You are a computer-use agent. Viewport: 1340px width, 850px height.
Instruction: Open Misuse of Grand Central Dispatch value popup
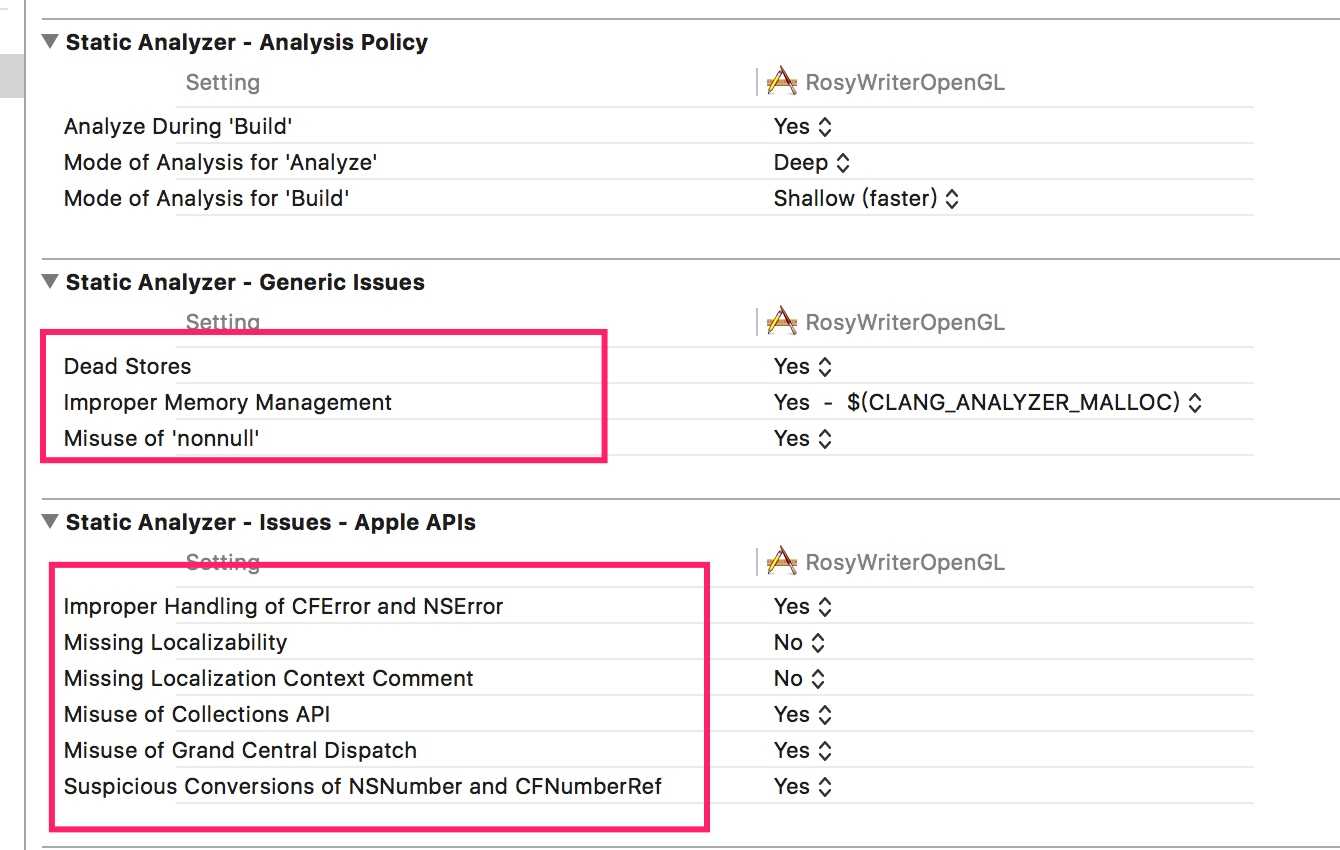pyautogui.click(x=802, y=750)
